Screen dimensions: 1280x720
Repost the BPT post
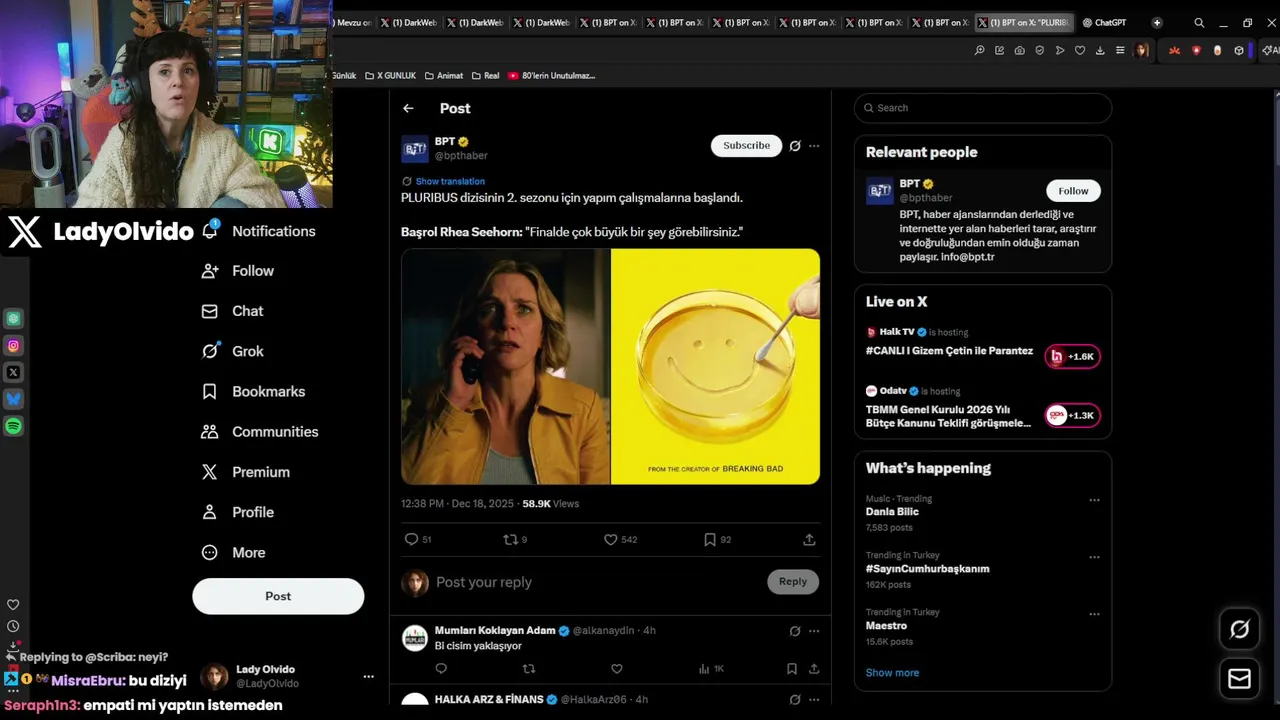[510, 539]
